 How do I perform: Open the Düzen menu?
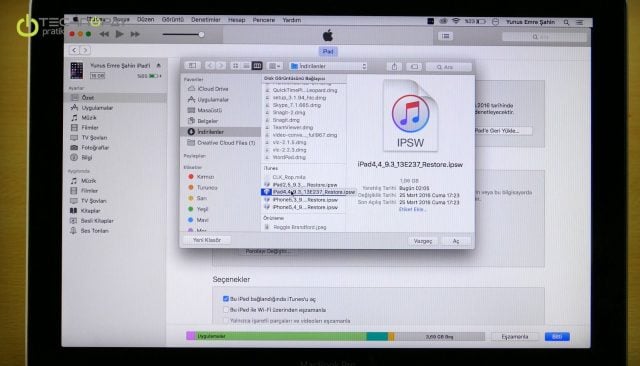(x=145, y=20)
